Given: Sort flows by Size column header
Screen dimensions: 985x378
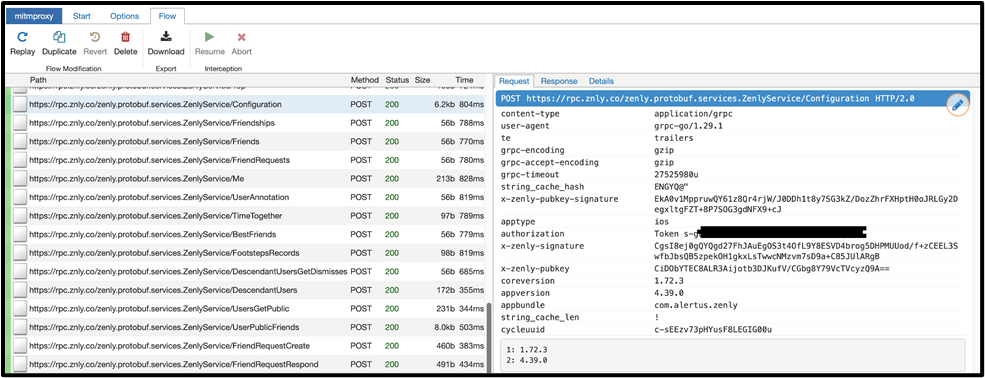Looking at the screenshot, I should (x=423, y=80).
